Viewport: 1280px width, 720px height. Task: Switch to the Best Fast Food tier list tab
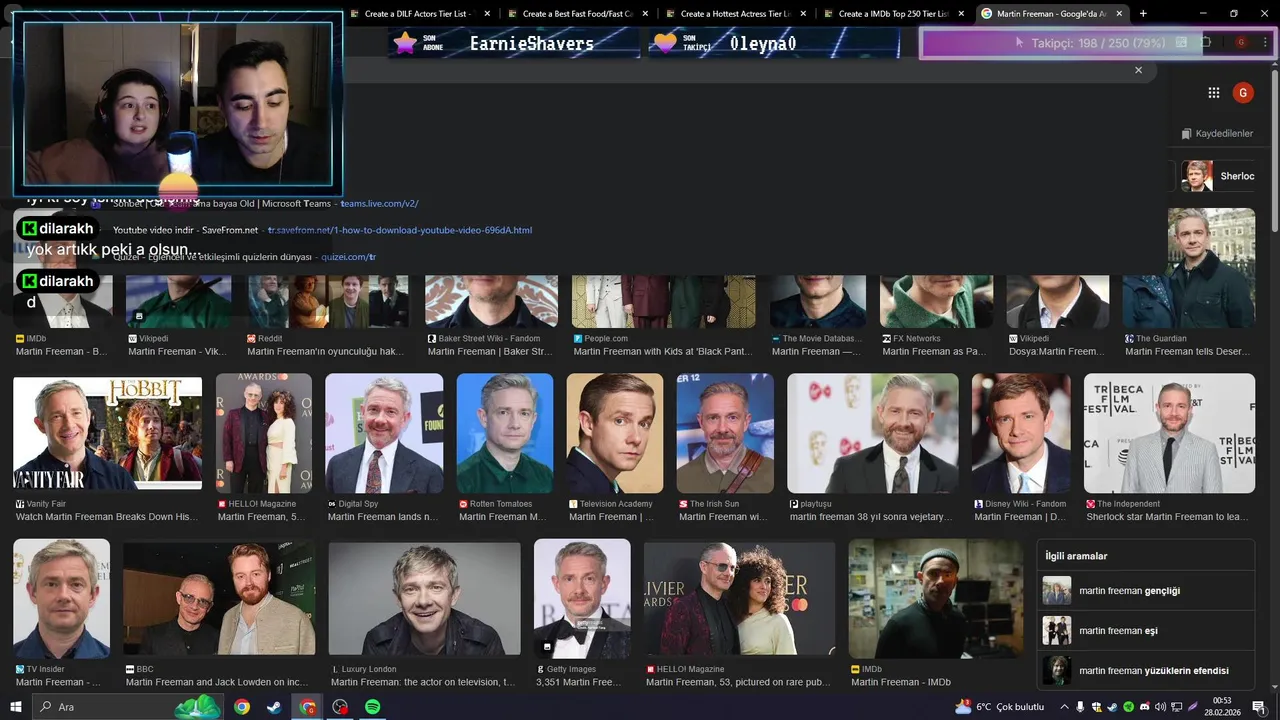pos(578,14)
